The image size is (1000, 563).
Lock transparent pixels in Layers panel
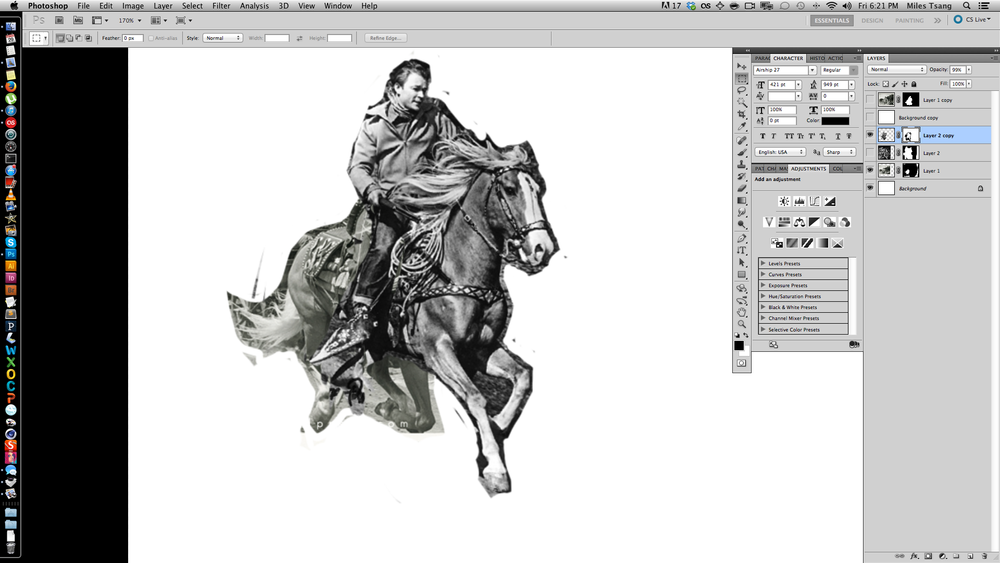[x=885, y=84]
